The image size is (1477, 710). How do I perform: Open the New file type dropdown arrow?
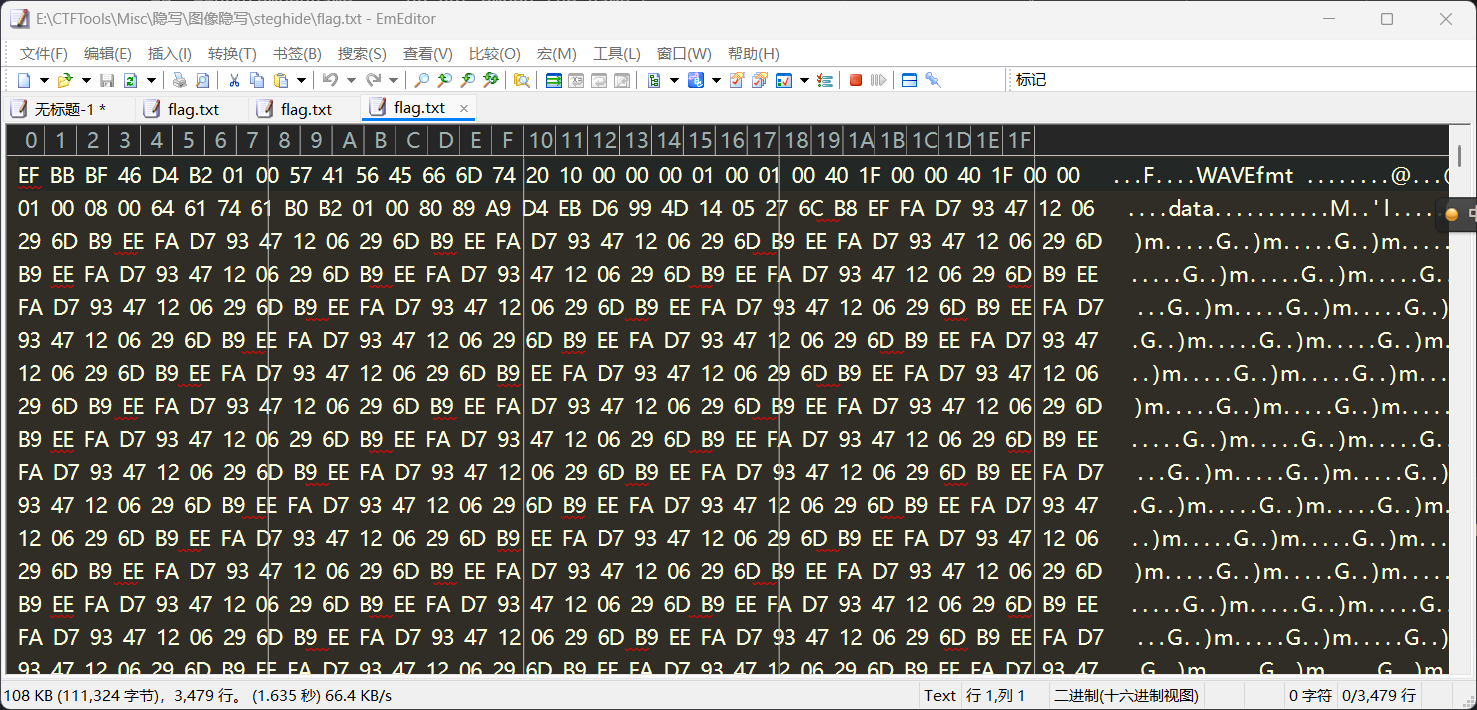coord(44,80)
